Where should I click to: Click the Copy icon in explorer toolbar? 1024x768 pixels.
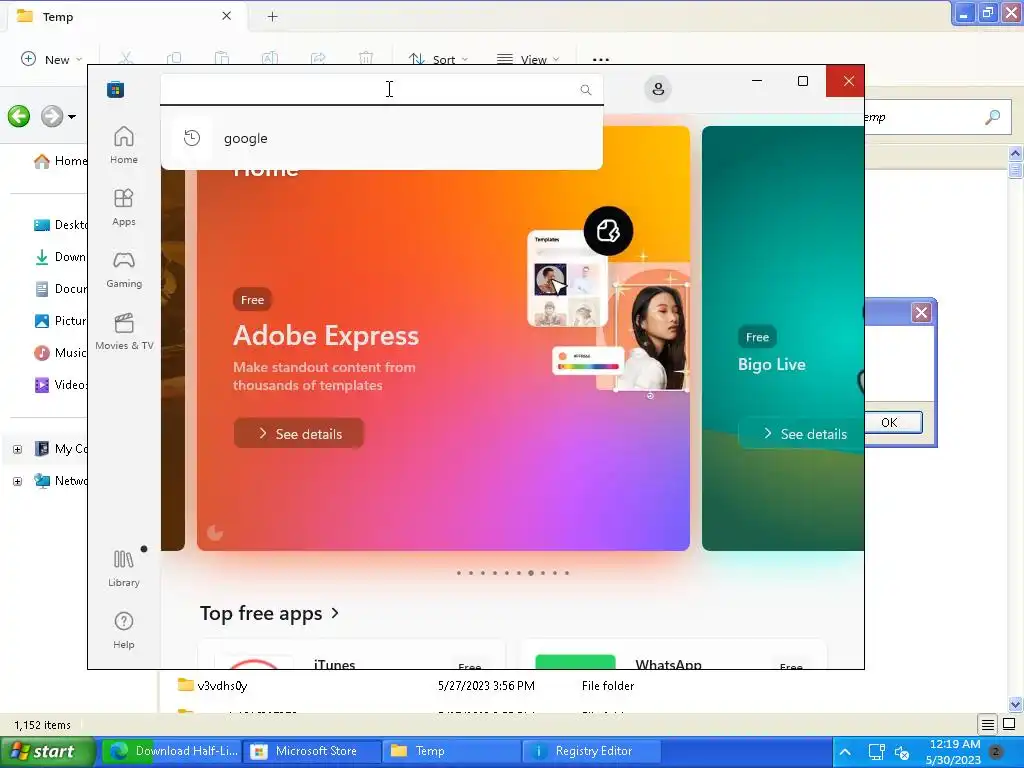tap(174, 57)
